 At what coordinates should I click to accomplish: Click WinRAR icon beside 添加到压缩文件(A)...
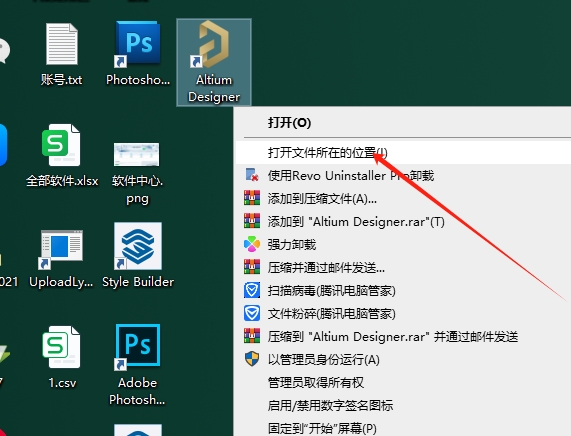point(252,198)
